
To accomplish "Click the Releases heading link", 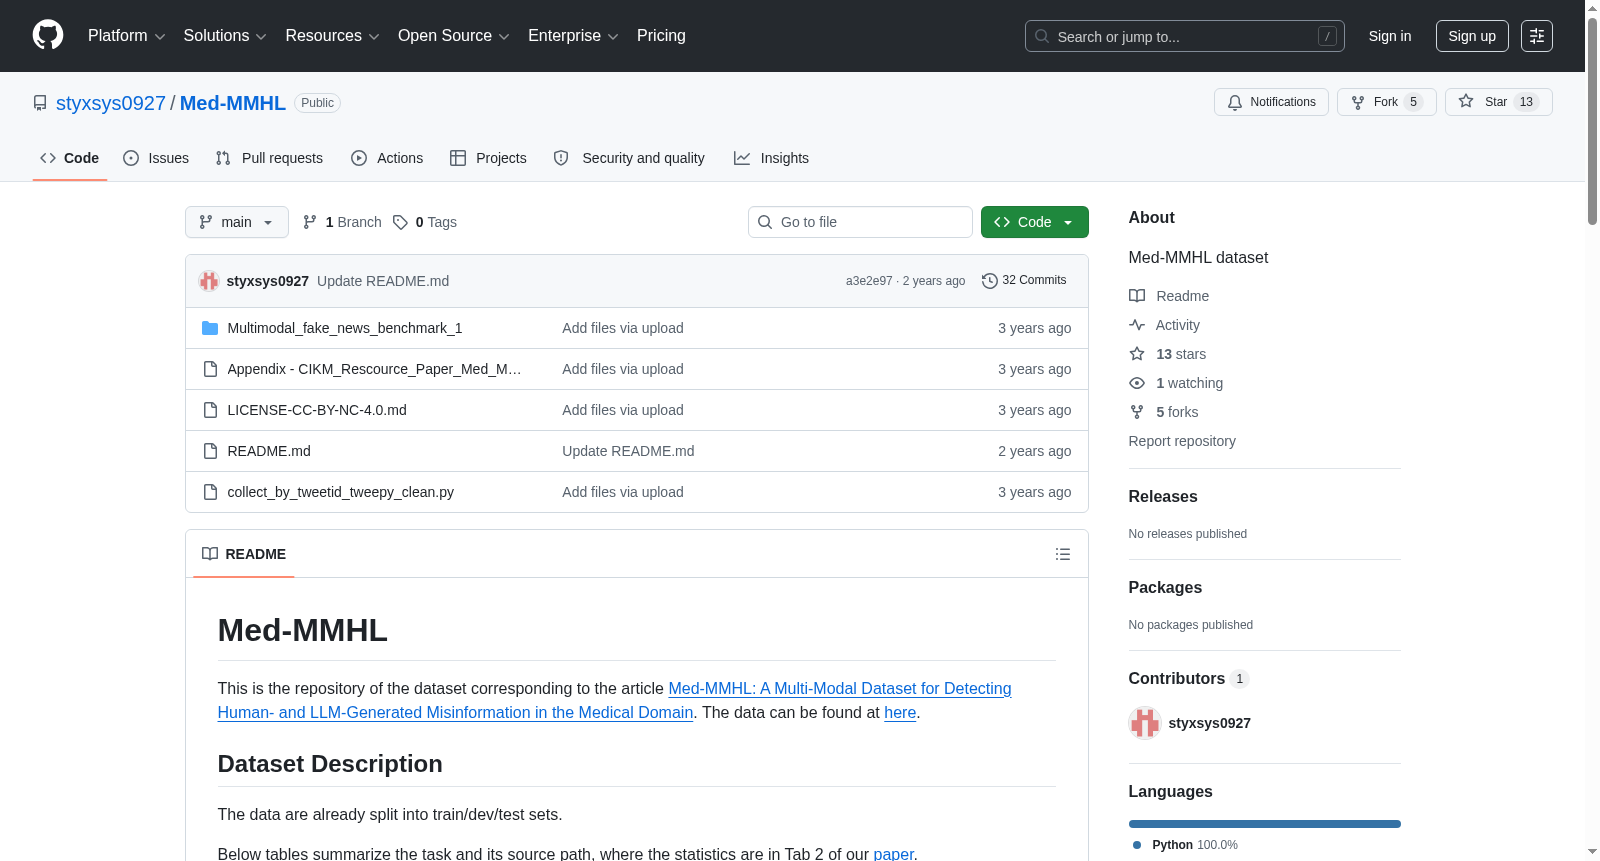I will click(x=1163, y=497).
